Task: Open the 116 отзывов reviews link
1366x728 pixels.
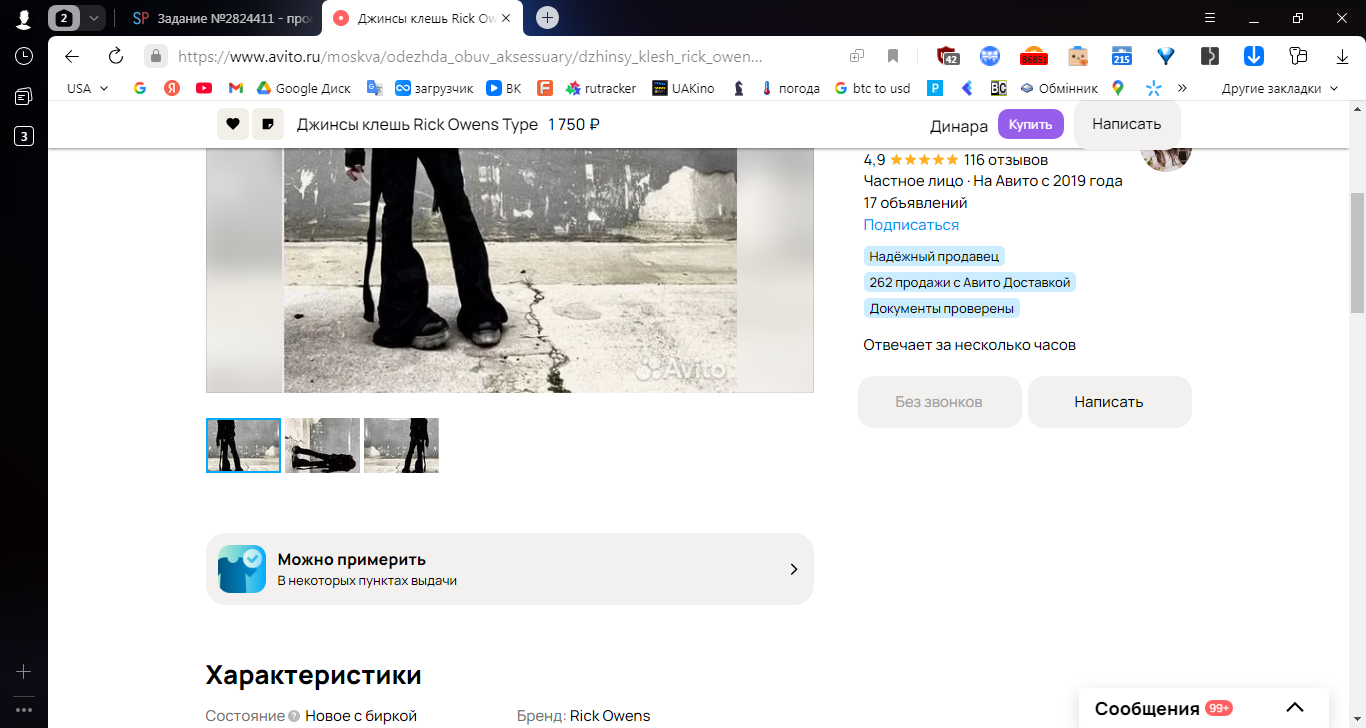Action: click(1006, 159)
